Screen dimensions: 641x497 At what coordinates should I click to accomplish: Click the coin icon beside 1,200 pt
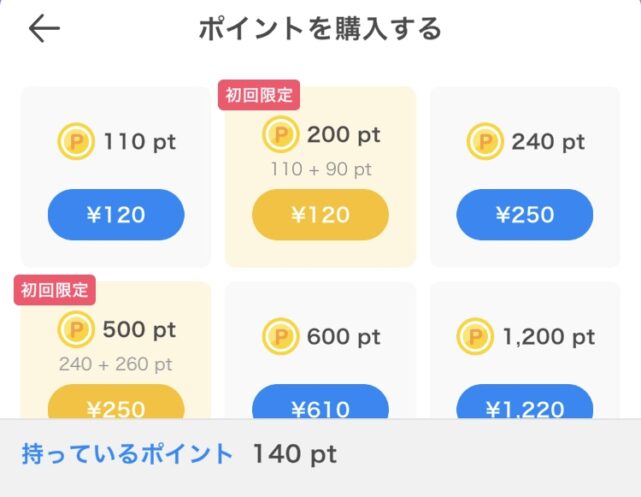click(473, 337)
